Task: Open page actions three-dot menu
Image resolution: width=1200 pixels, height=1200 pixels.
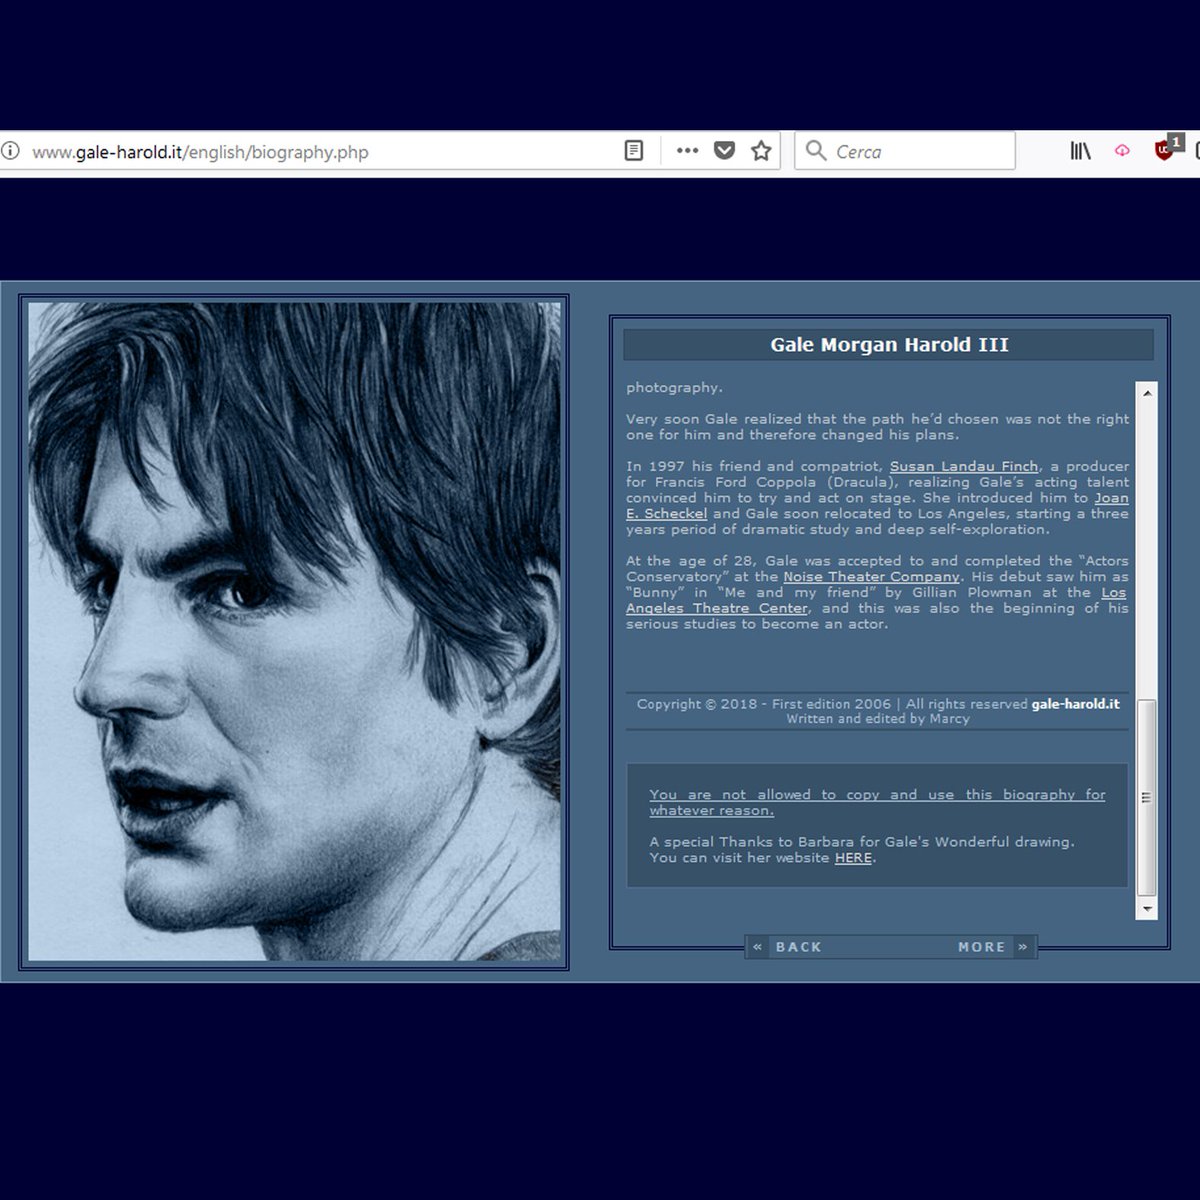Action: pos(687,151)
